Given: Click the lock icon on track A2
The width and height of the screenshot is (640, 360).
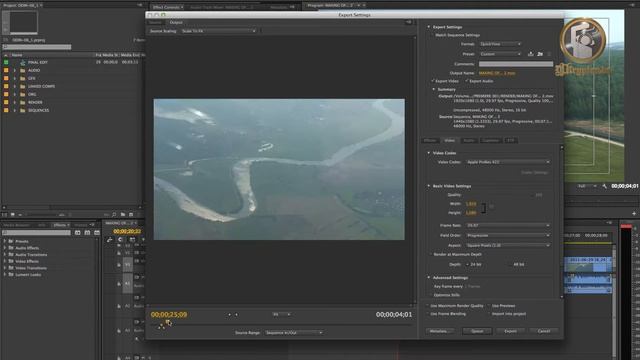Looking at the screenshot, I should [x=119, y=306].
